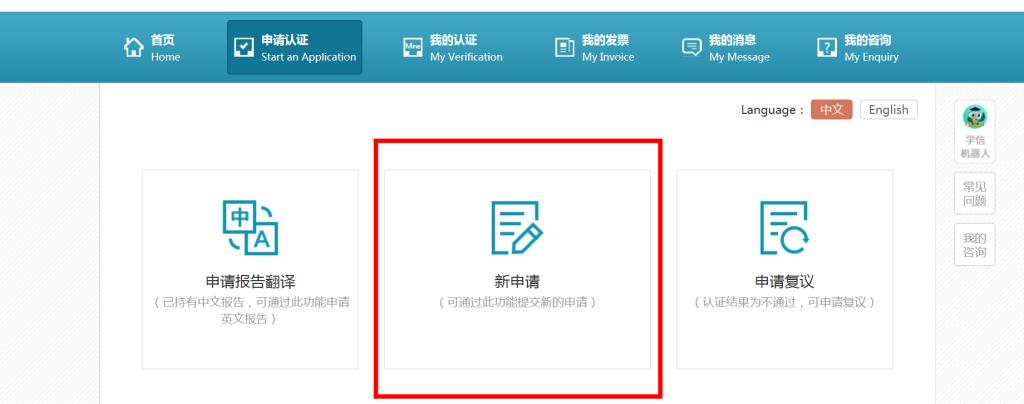Open 常见问题 in the right sidebar
Viewport: 1024px width, 404px height.
974,193
